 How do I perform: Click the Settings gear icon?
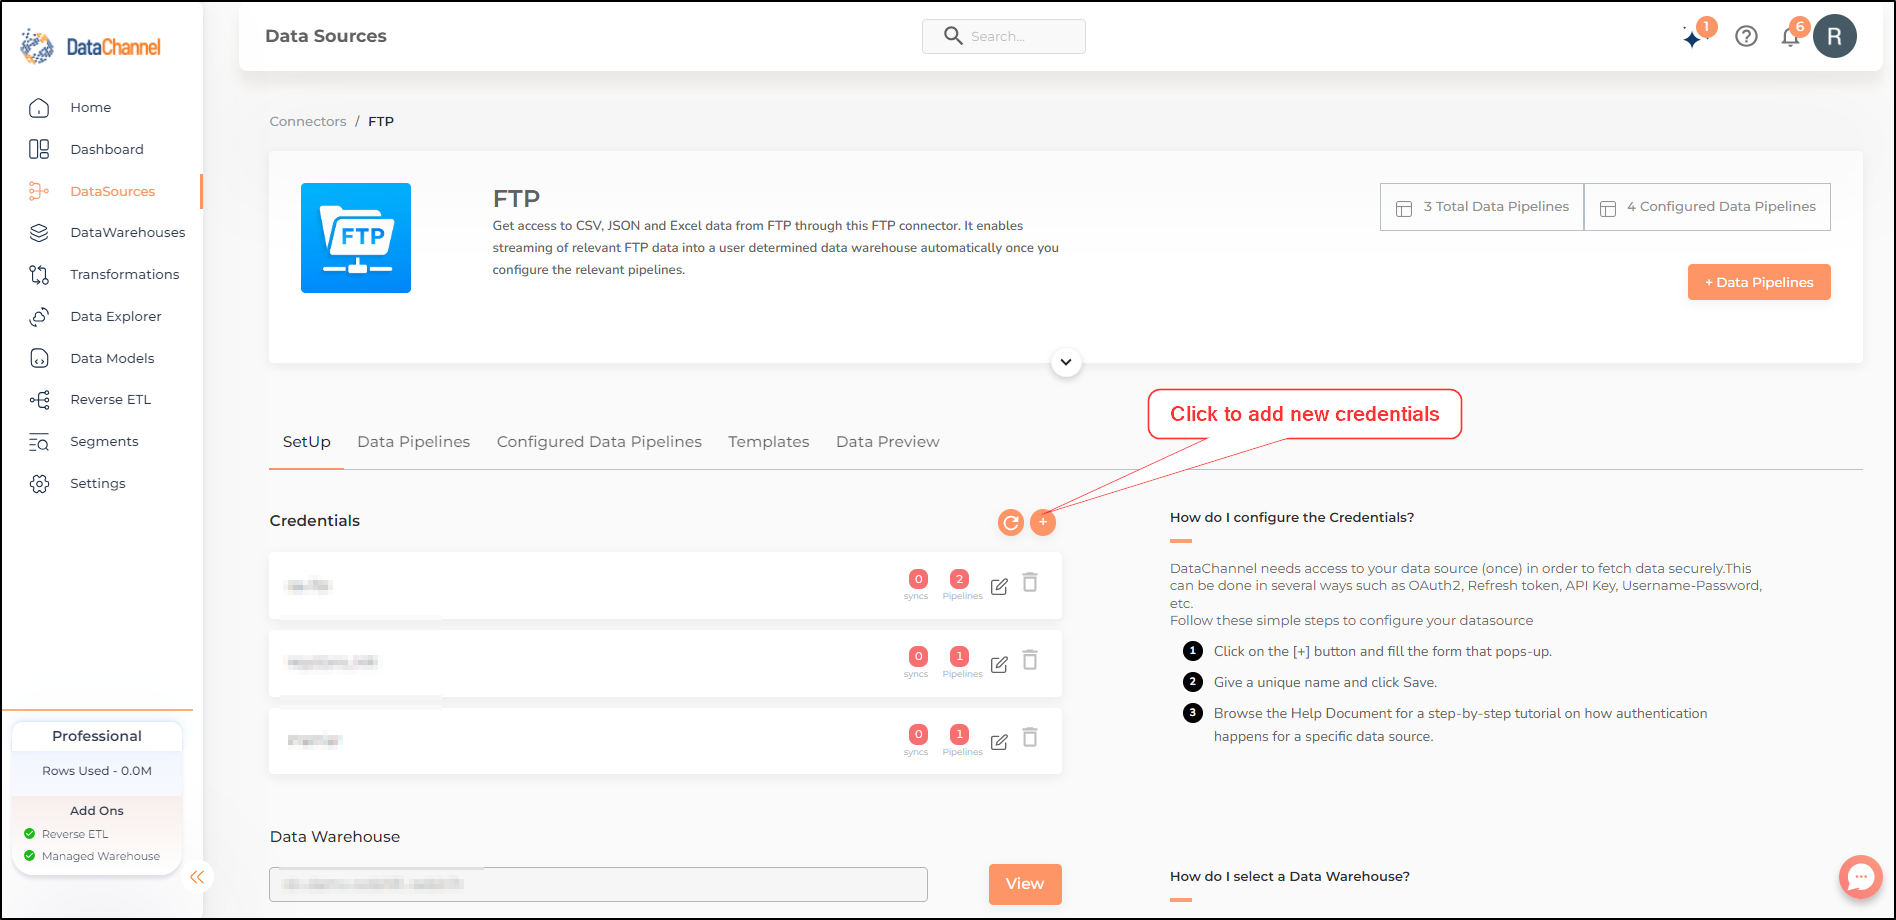click(39, 484)
